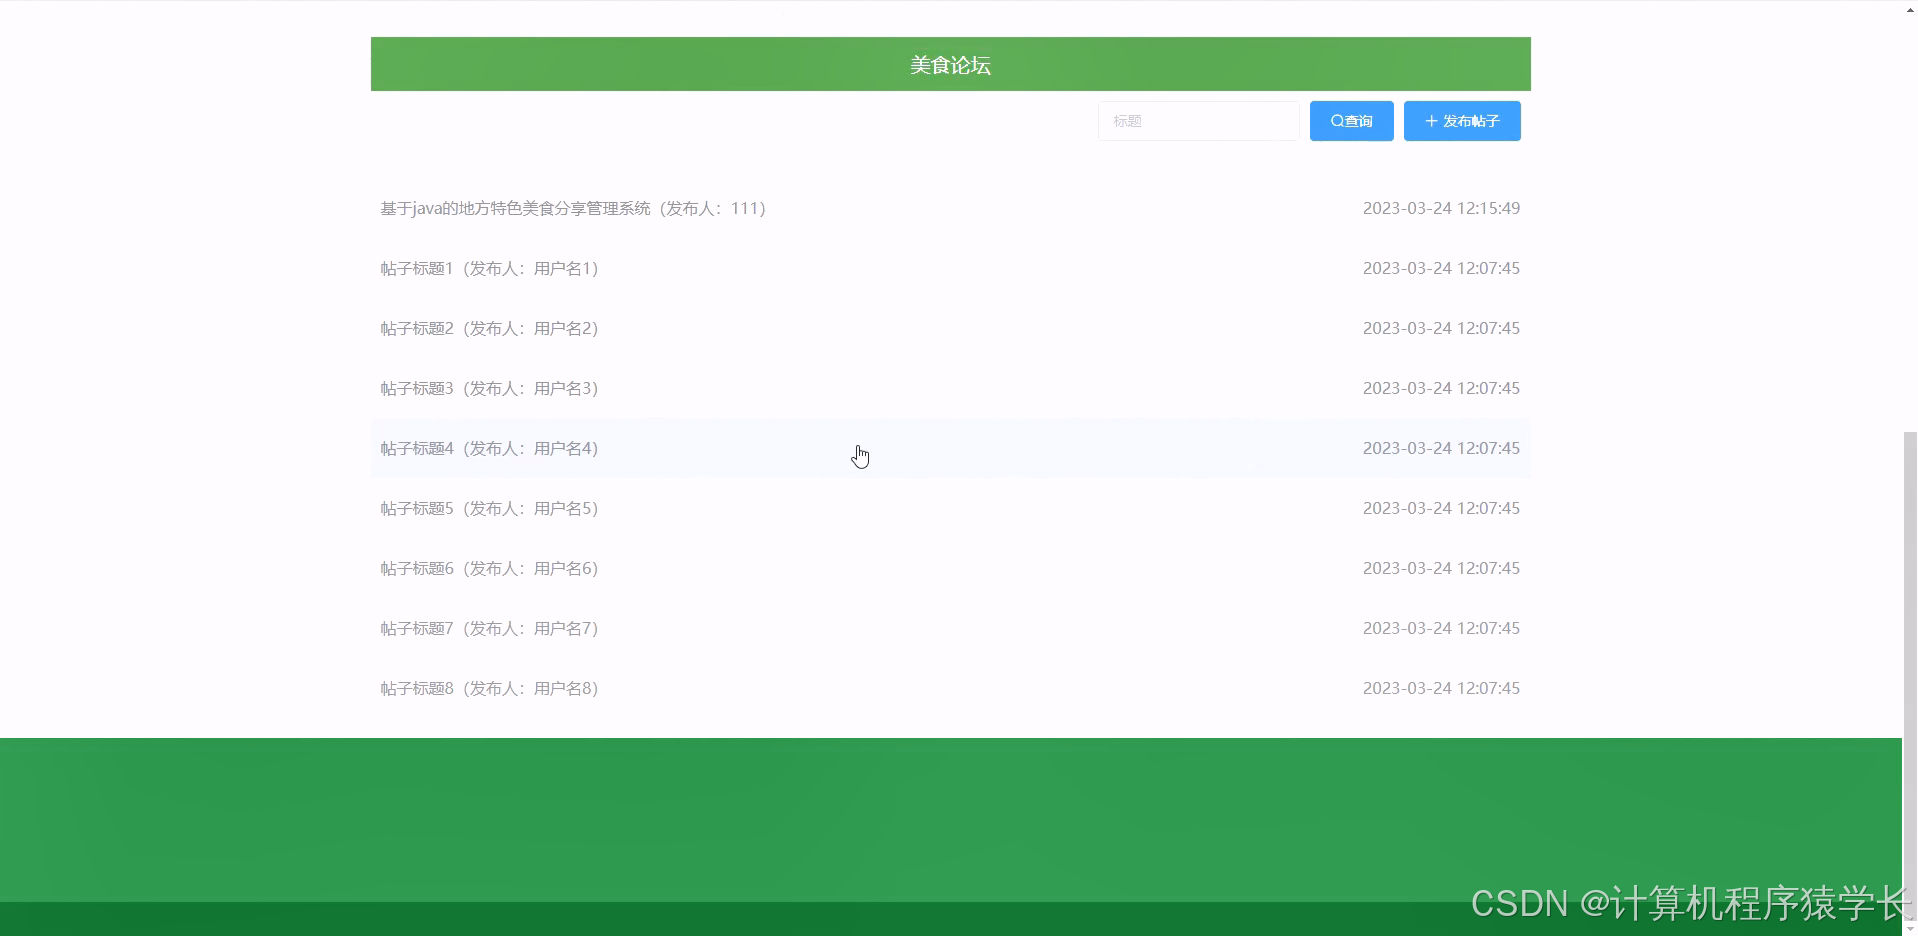Open the post 帖子标题3 by 用户名3
The height and width of the screenshot is (936, 1918).
click(488, 388)
